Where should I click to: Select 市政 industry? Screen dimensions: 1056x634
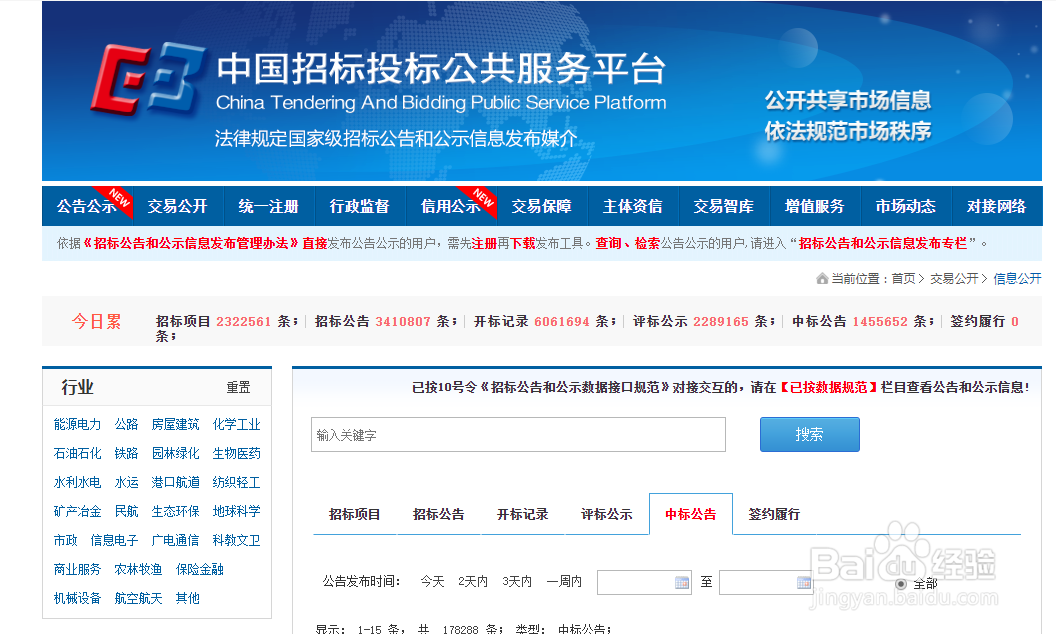tap(65, 540)
